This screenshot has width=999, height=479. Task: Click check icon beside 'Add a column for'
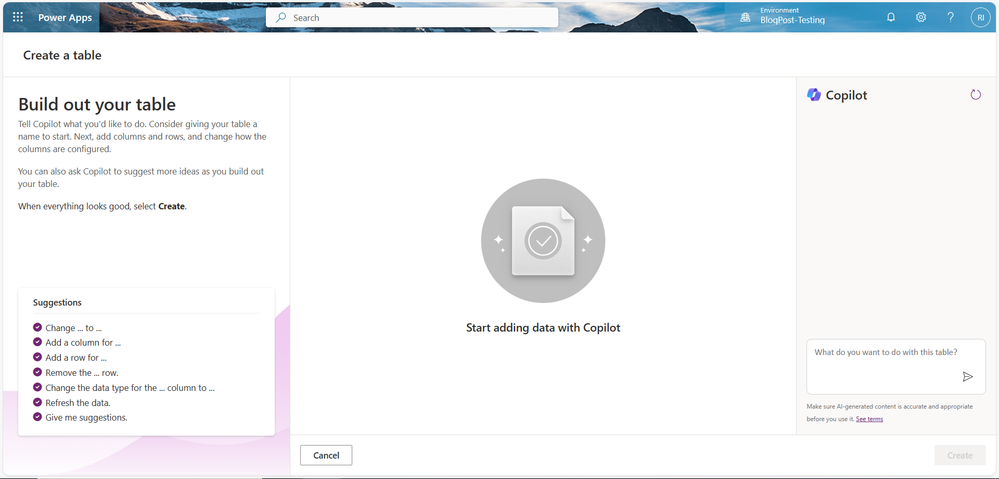coord(38,343)
